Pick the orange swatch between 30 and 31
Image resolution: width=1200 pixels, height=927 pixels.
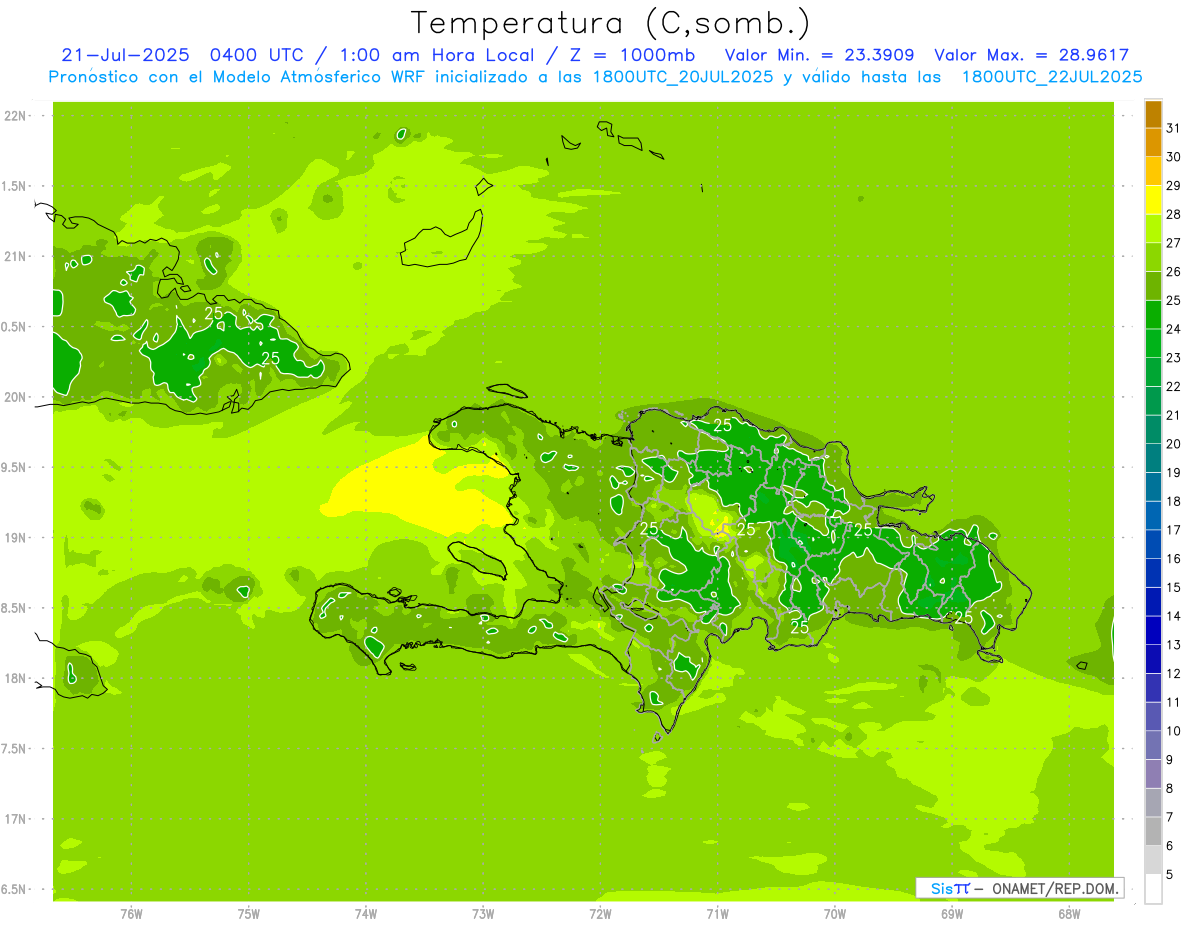(1153, 143)
